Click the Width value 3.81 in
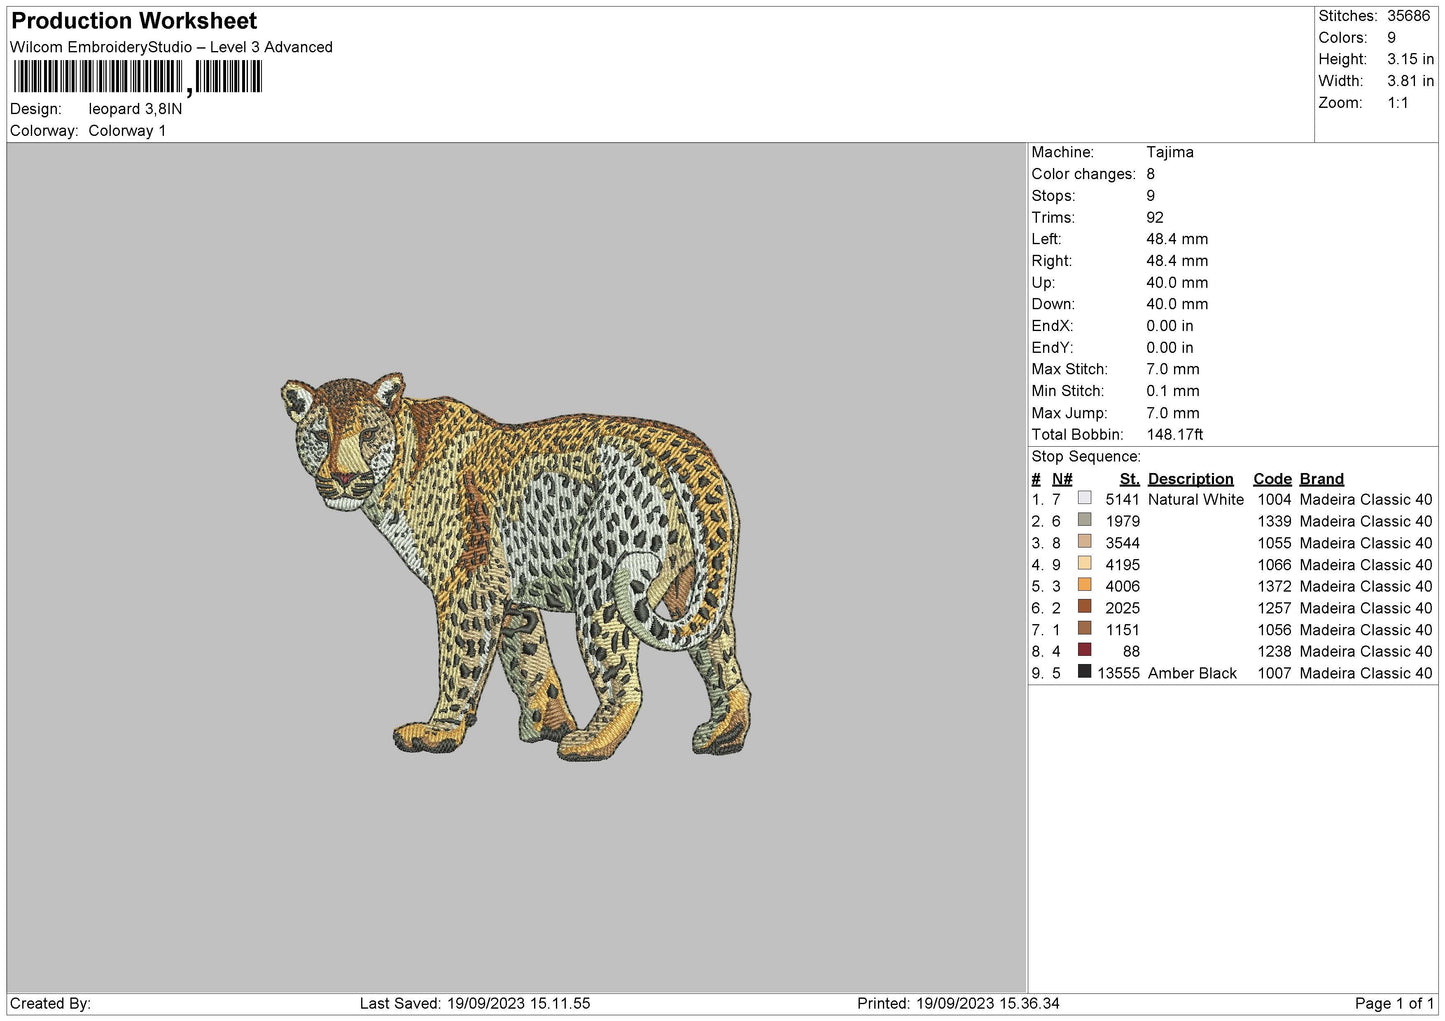The width and height of the screenshot is (1445, 1021). (x=1410, y=81)
